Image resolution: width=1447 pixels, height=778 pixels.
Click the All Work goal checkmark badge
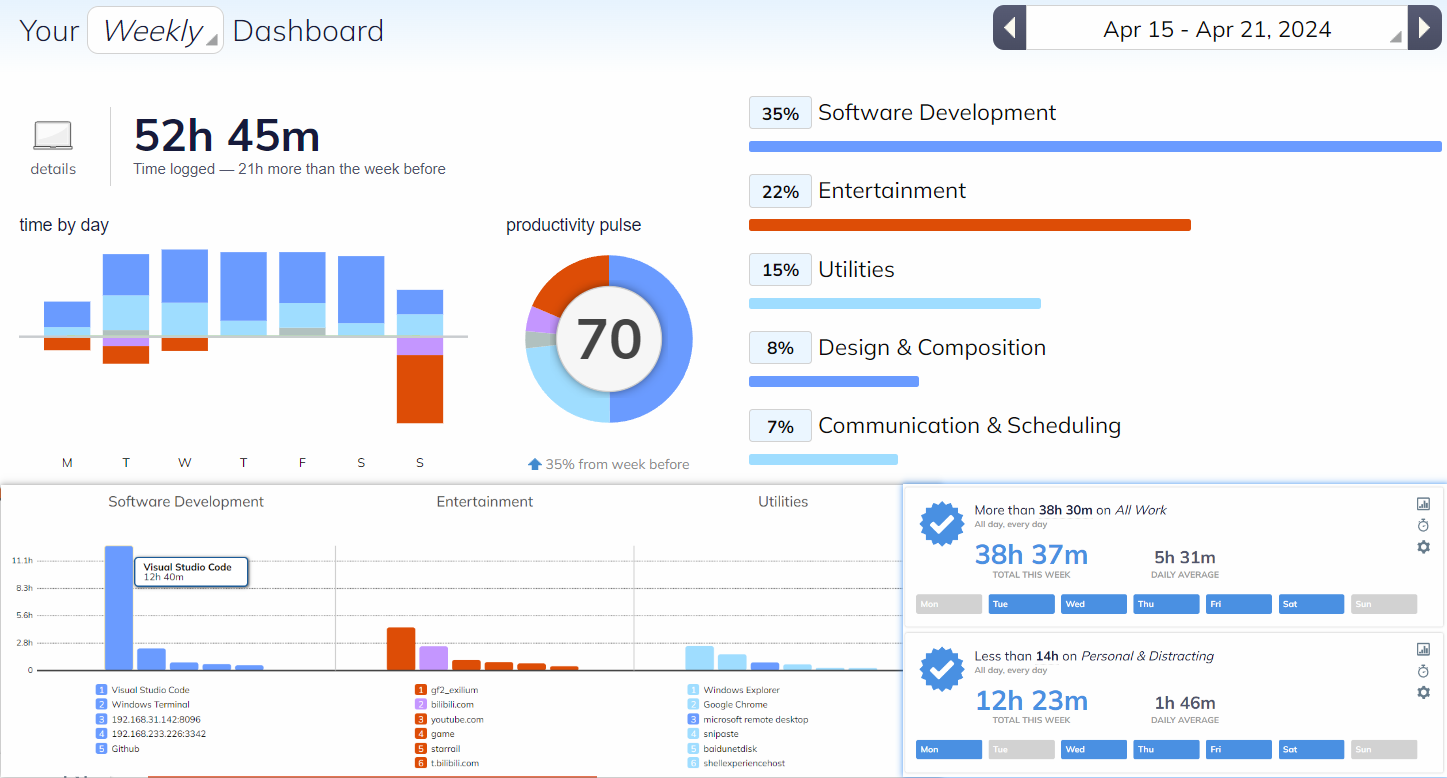941,524
